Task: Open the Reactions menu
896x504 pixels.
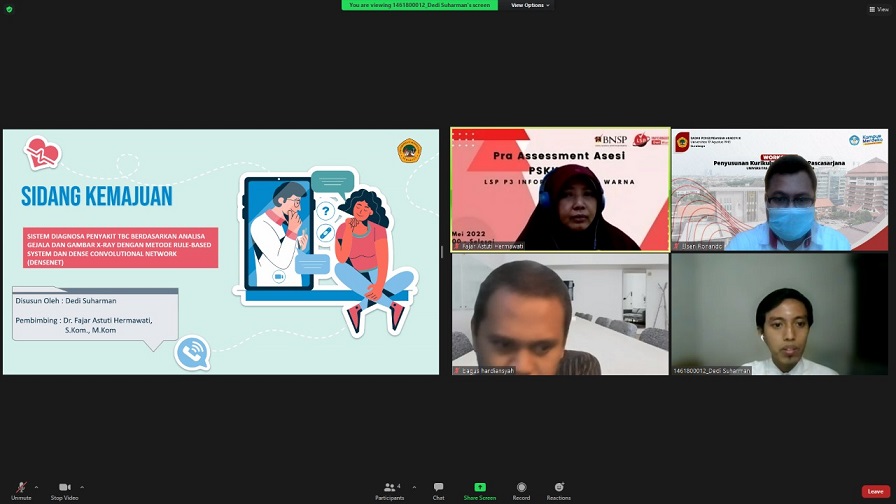Action: (559, 488)
